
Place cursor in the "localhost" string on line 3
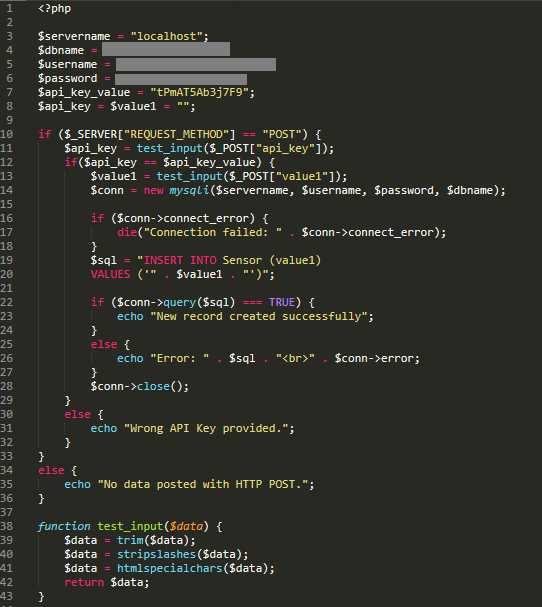pyautogui.click(x=166, y=36)
